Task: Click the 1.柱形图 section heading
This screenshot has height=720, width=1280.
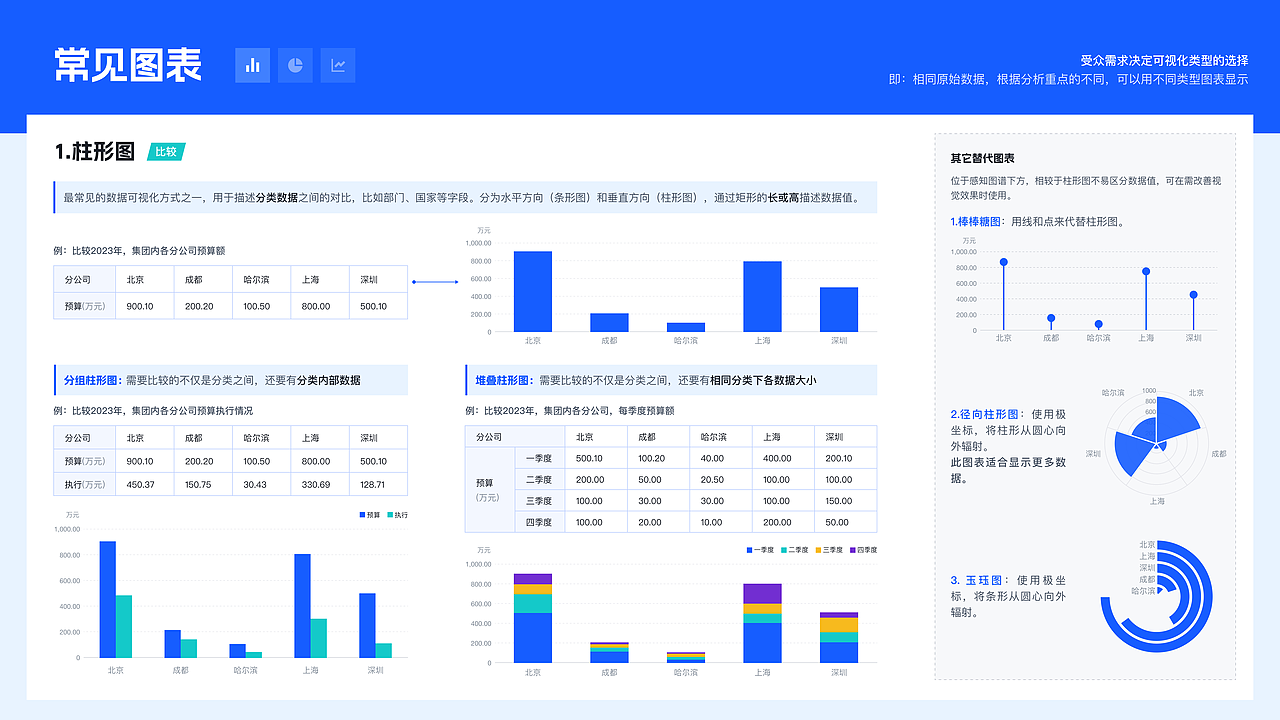Action: coord(95,152)
